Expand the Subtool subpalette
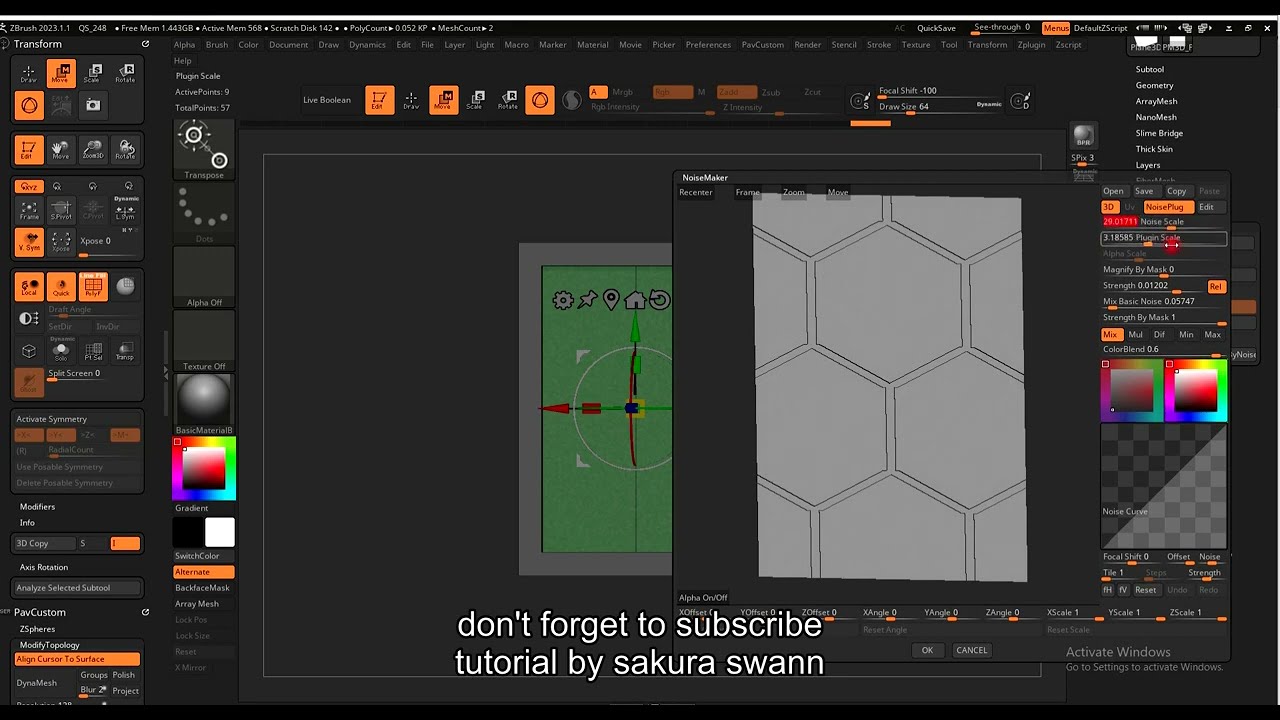Image resolution: width=1280 pixels, height=720 pixels. tap(1150, 69)
